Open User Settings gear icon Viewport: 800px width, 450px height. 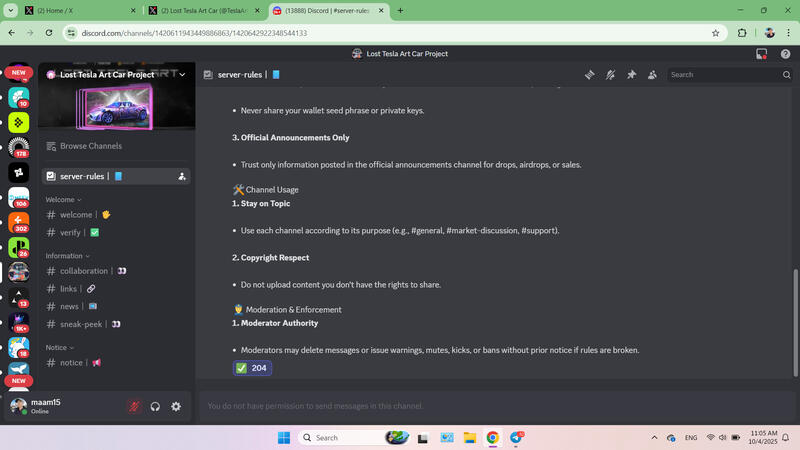click(176, 406)
